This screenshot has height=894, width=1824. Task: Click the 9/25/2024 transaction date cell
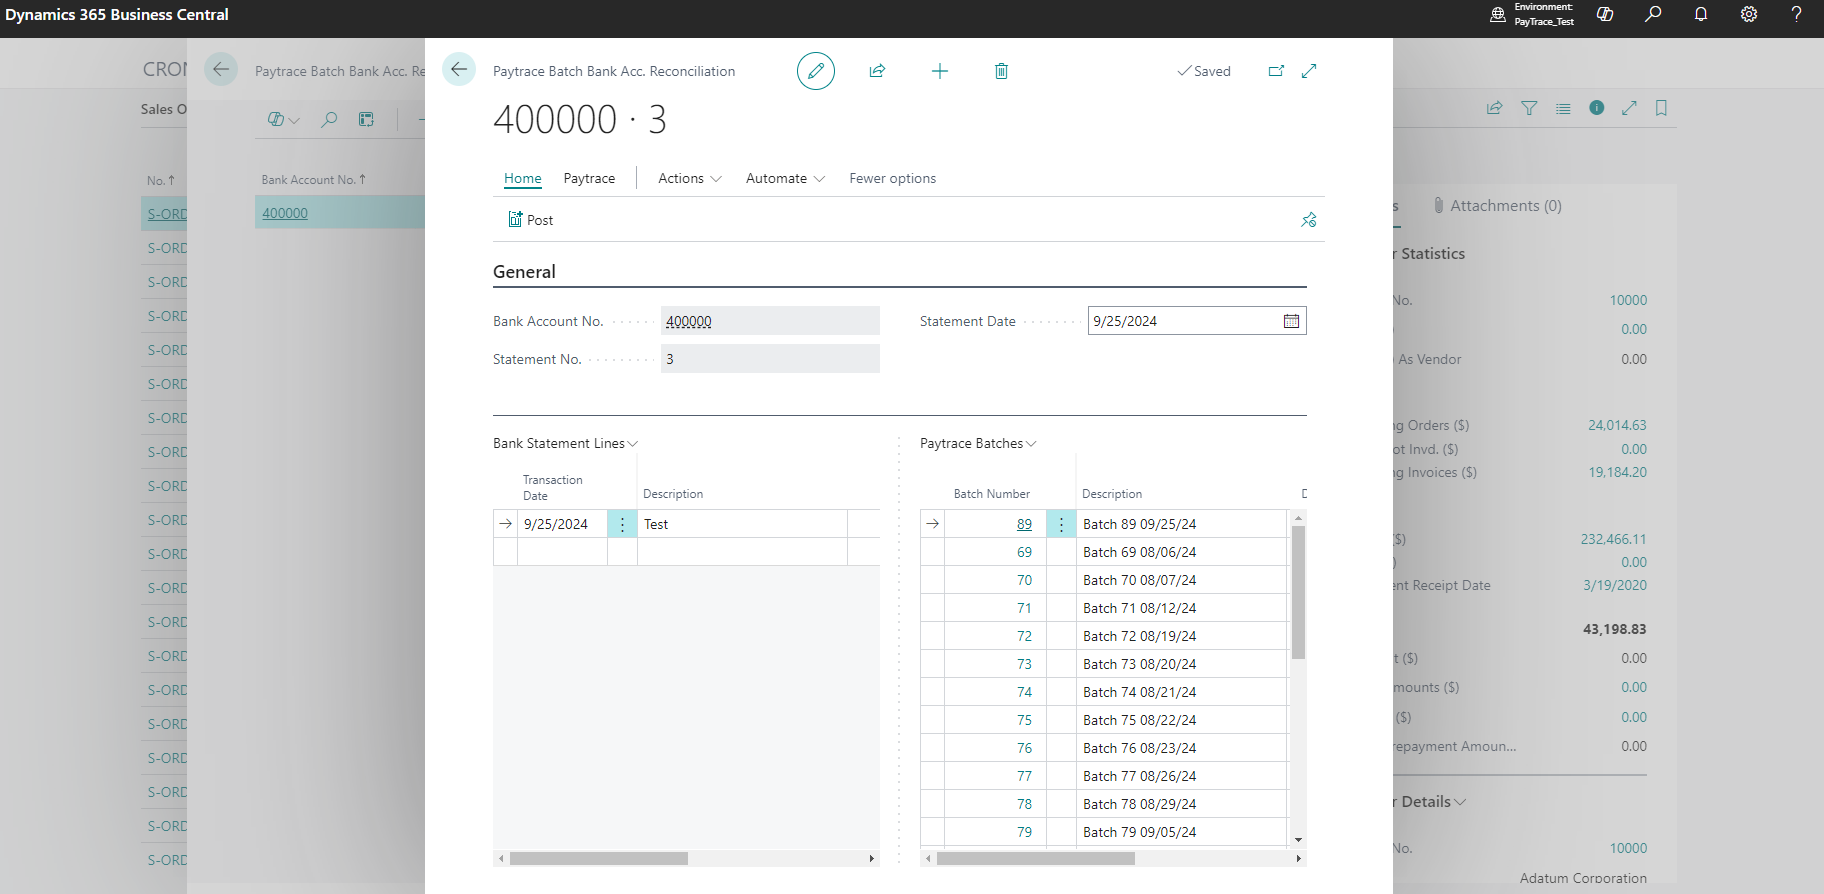(562, 524)
